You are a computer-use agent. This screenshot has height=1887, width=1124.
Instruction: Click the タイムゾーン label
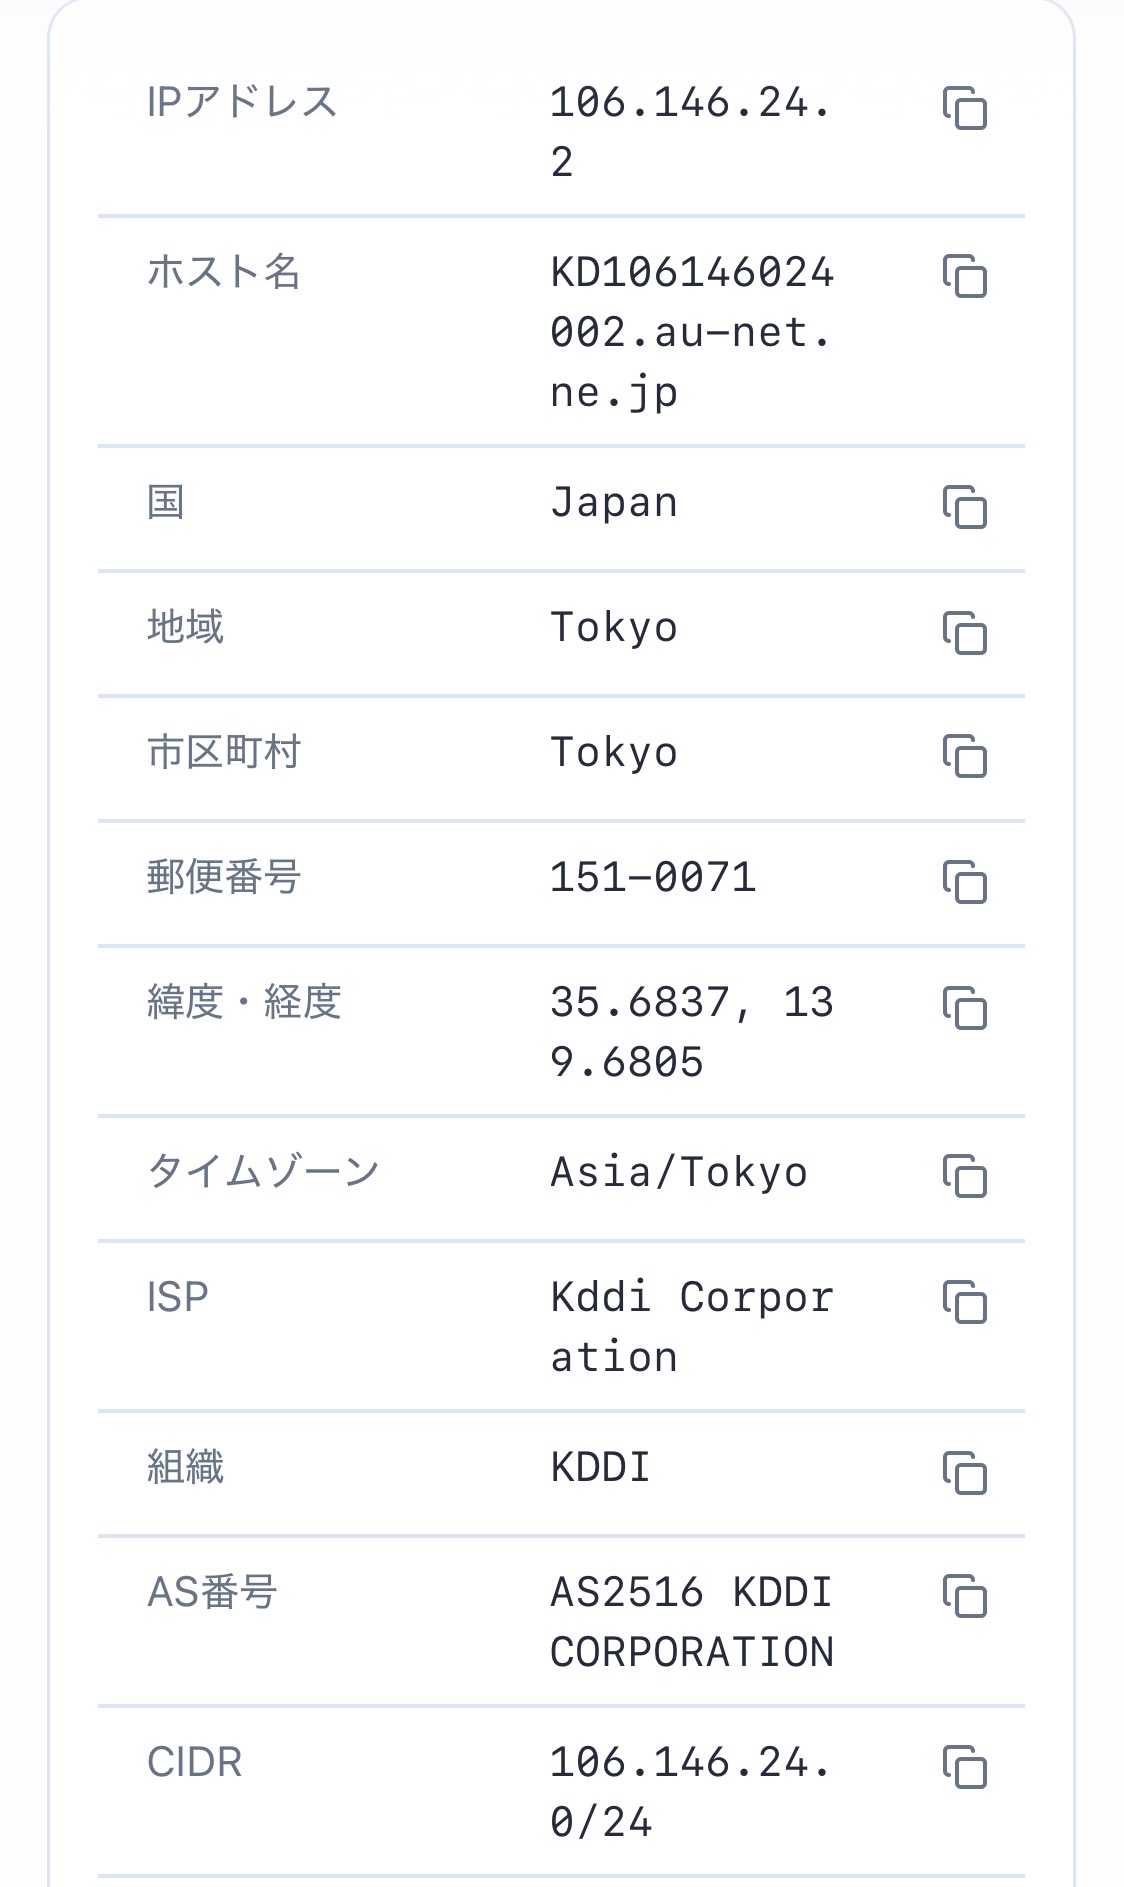coord(263,1171)
